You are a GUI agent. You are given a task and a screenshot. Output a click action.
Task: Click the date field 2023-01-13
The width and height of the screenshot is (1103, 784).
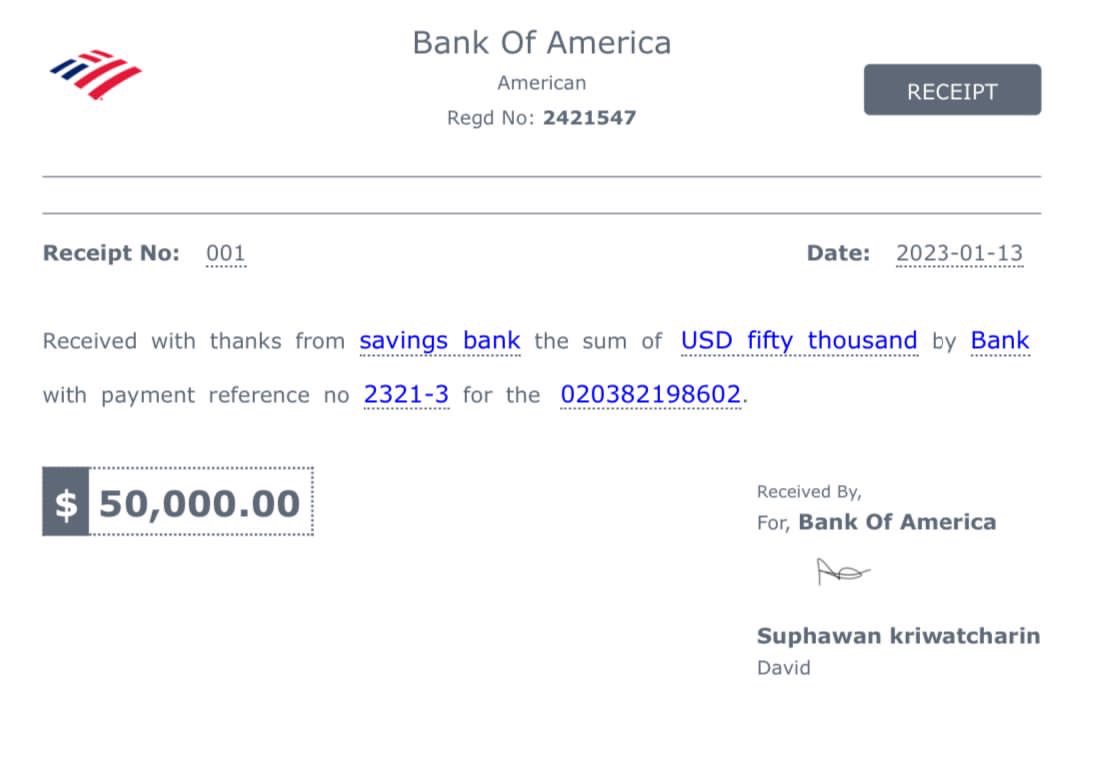(x=959, y=254)
